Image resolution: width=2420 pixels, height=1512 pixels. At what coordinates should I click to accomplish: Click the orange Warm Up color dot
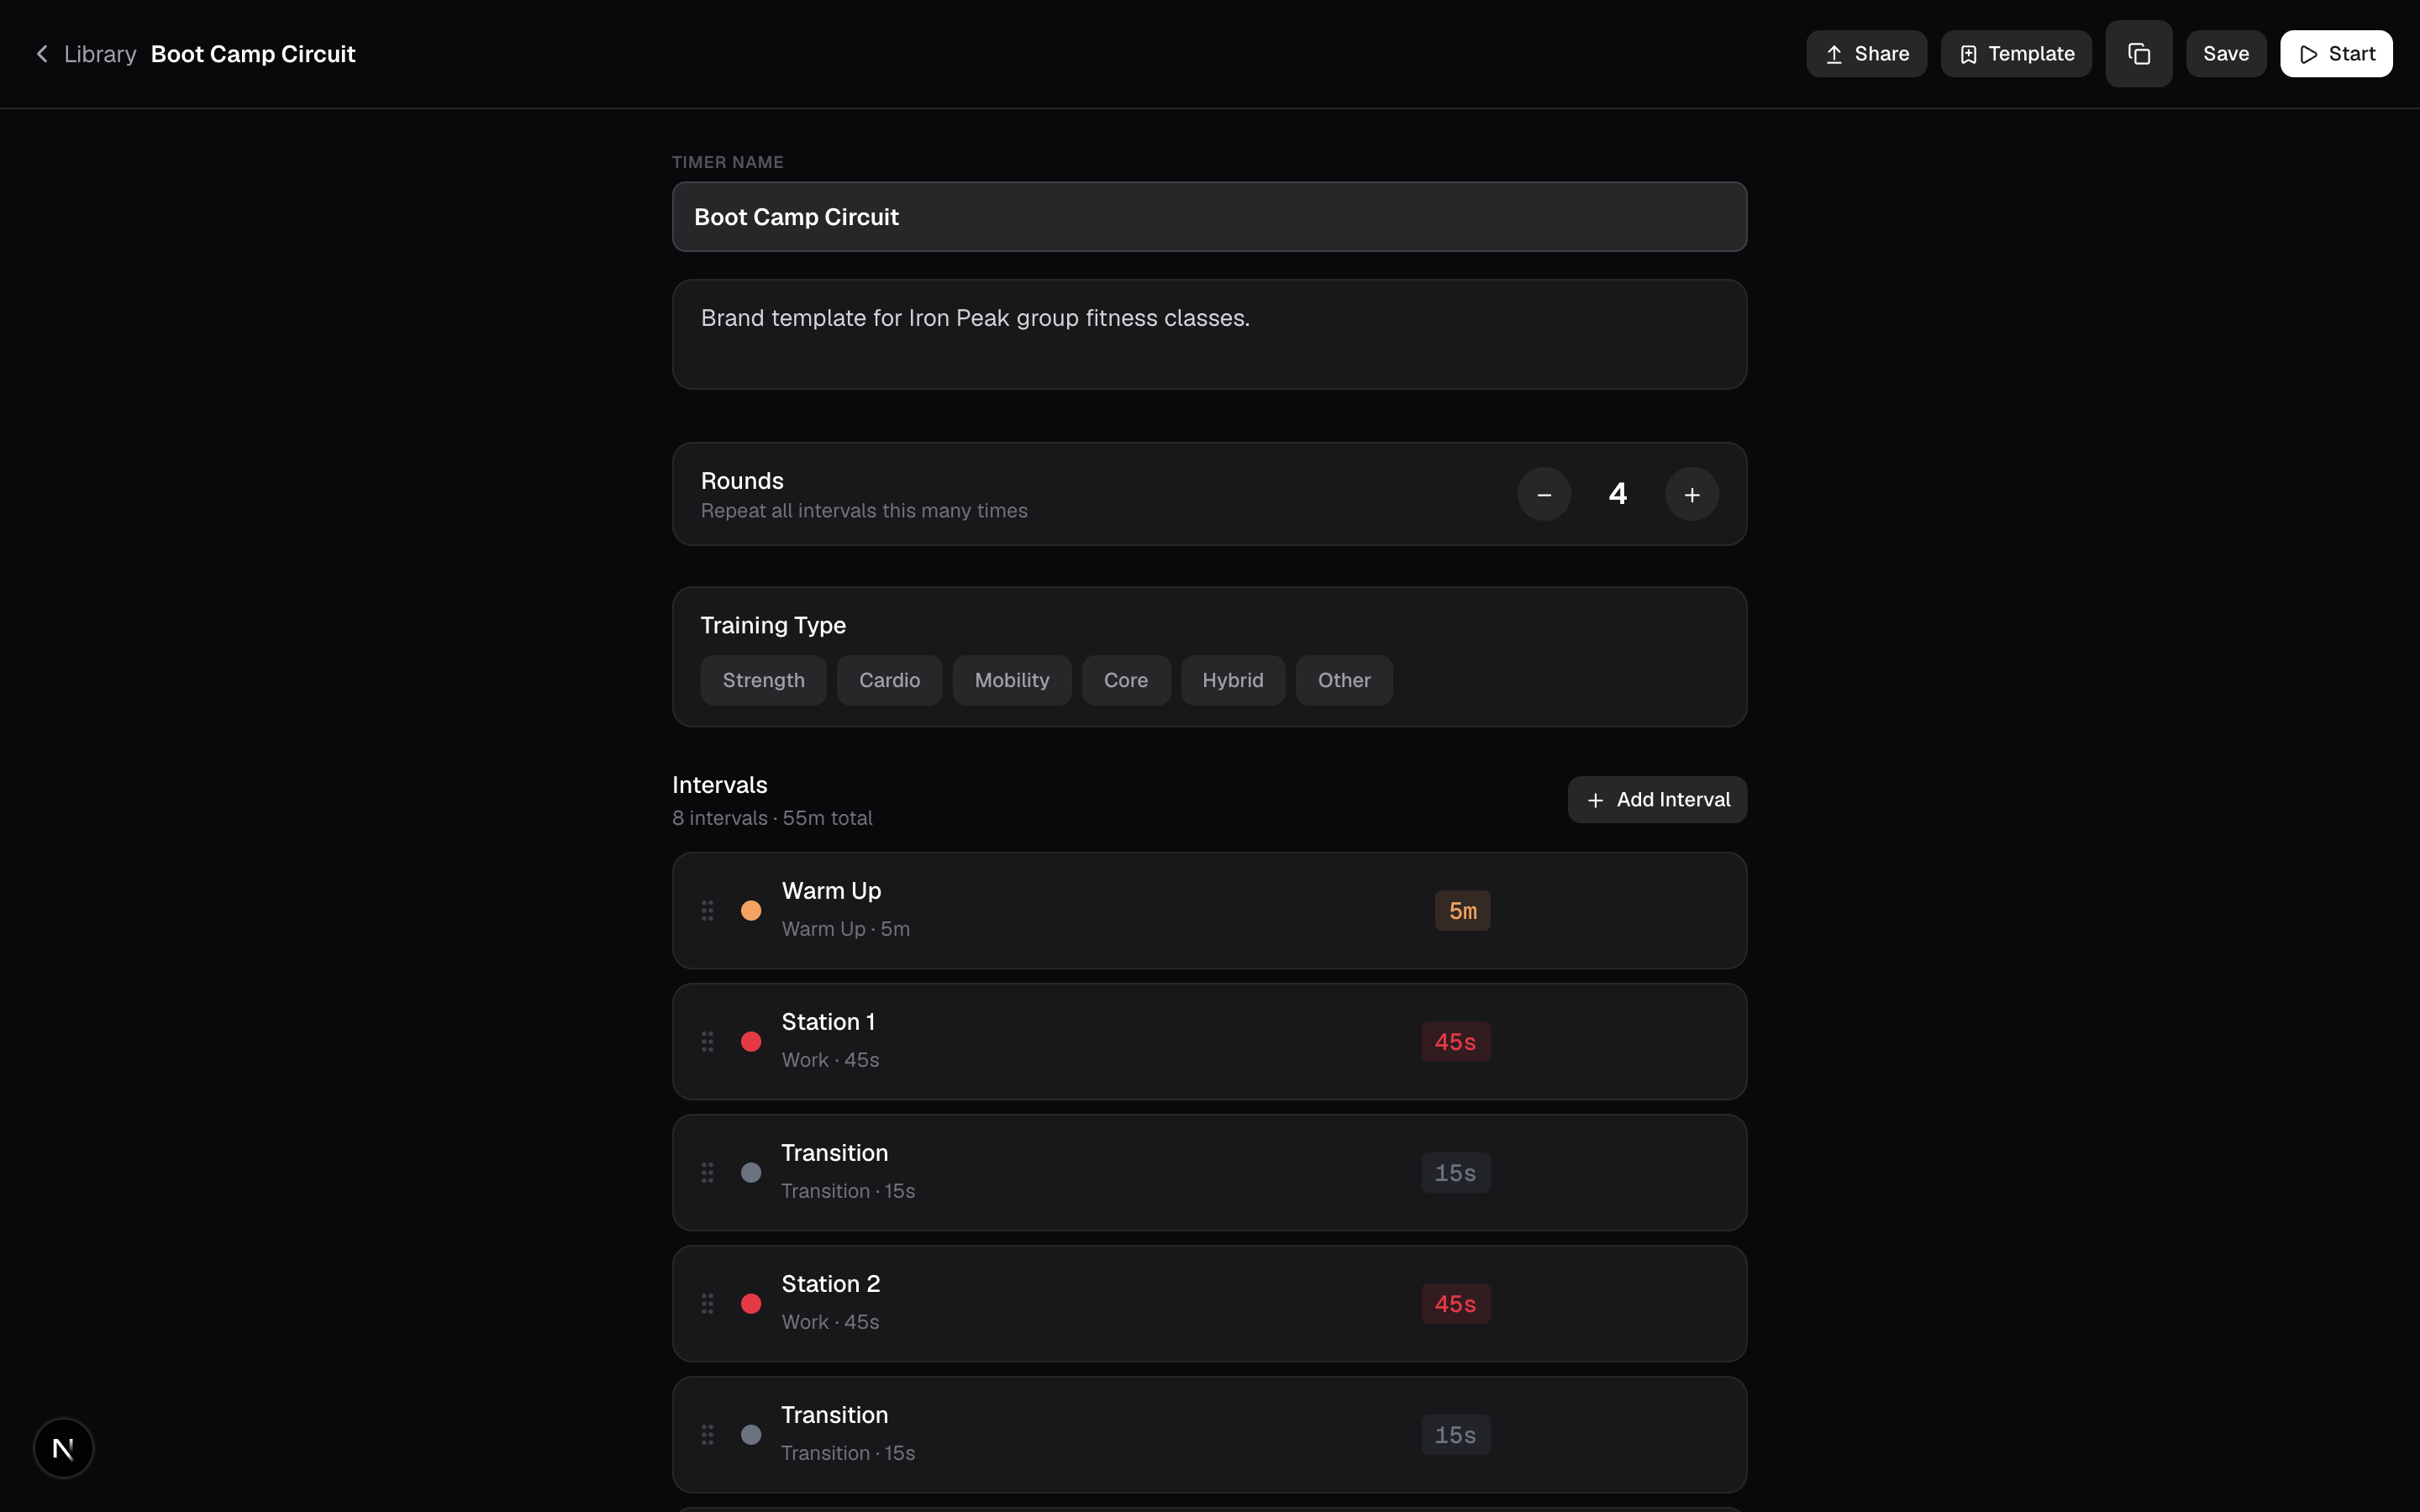(x=751, y=911)
